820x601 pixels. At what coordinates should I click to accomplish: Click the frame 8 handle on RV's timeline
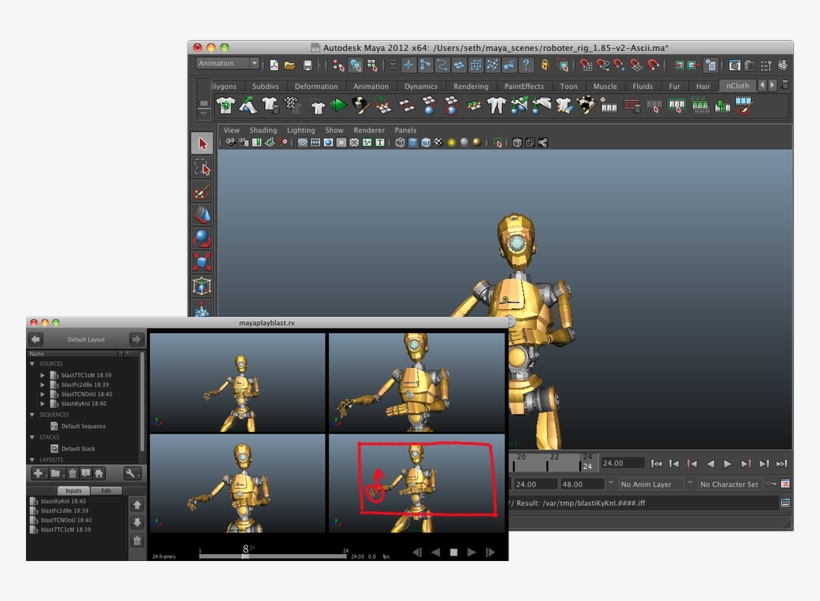(245, 556)
